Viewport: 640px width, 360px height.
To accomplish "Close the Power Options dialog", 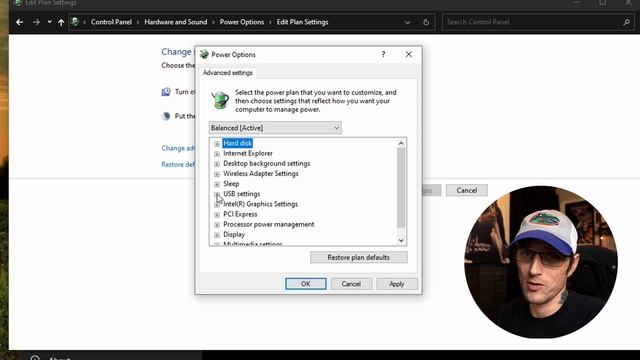I will [409, 54].
